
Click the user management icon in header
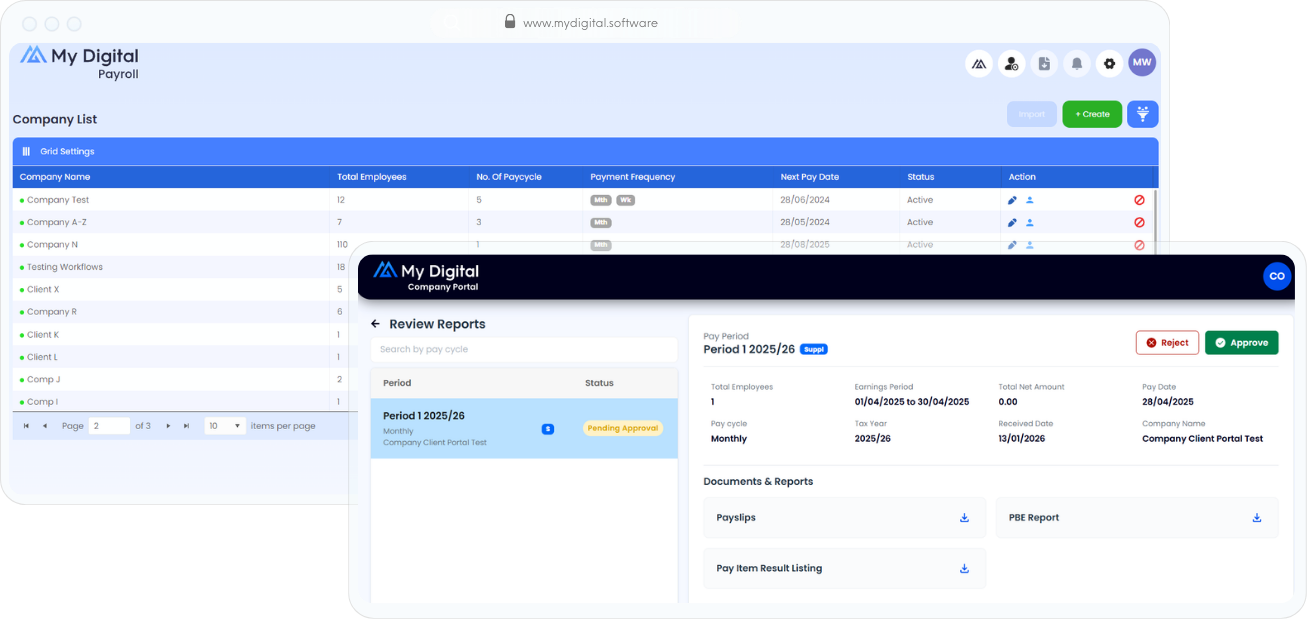click(x=1011, y=64)
